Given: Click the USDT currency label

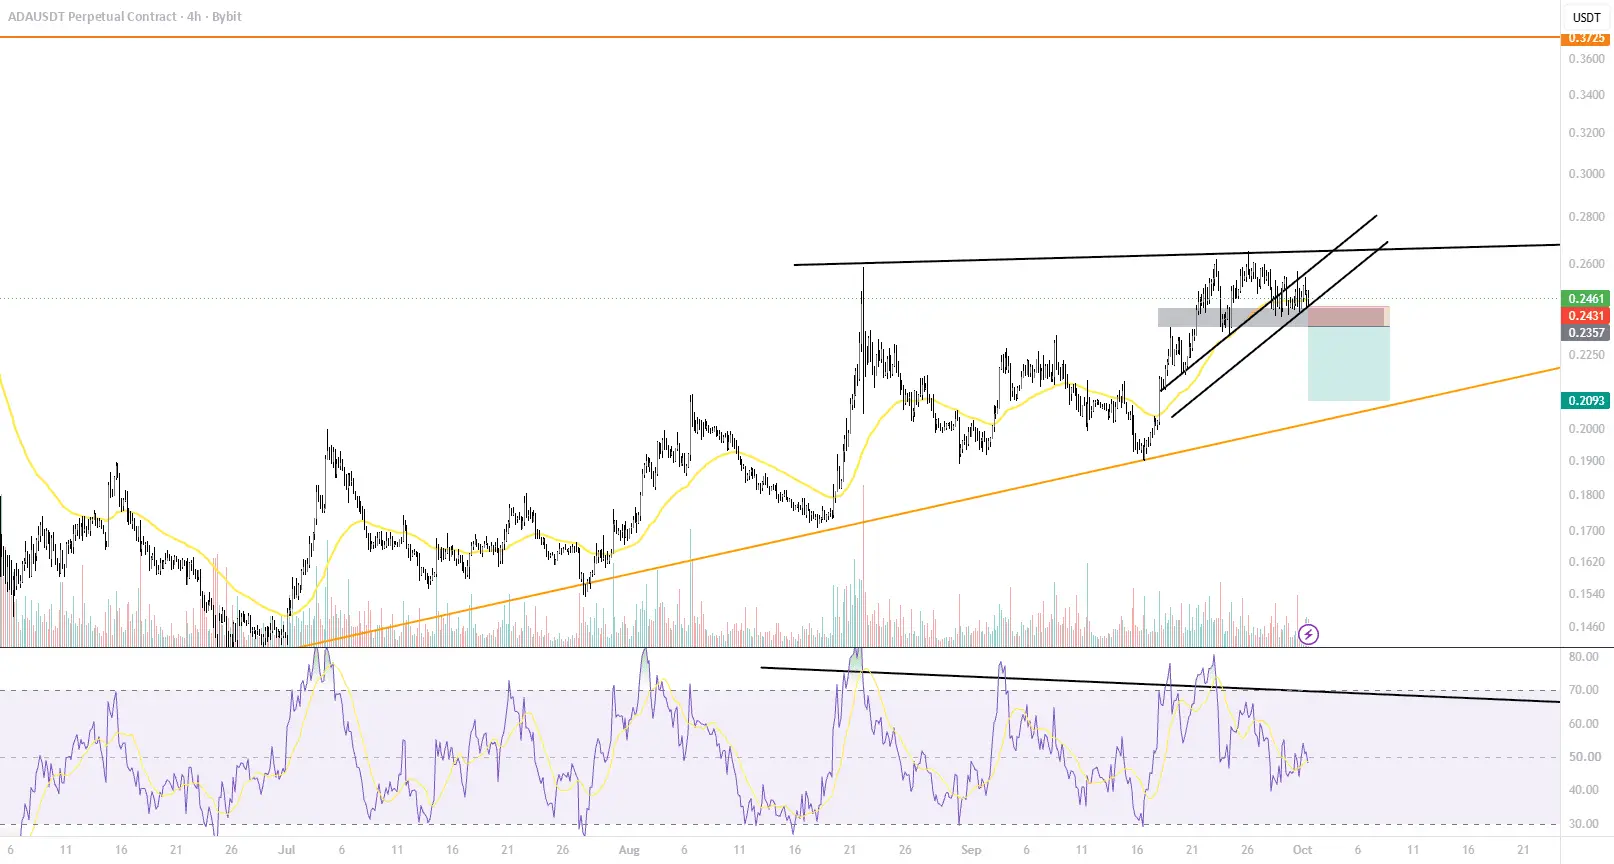Looking at the screenshot, I should point(1586,17).
